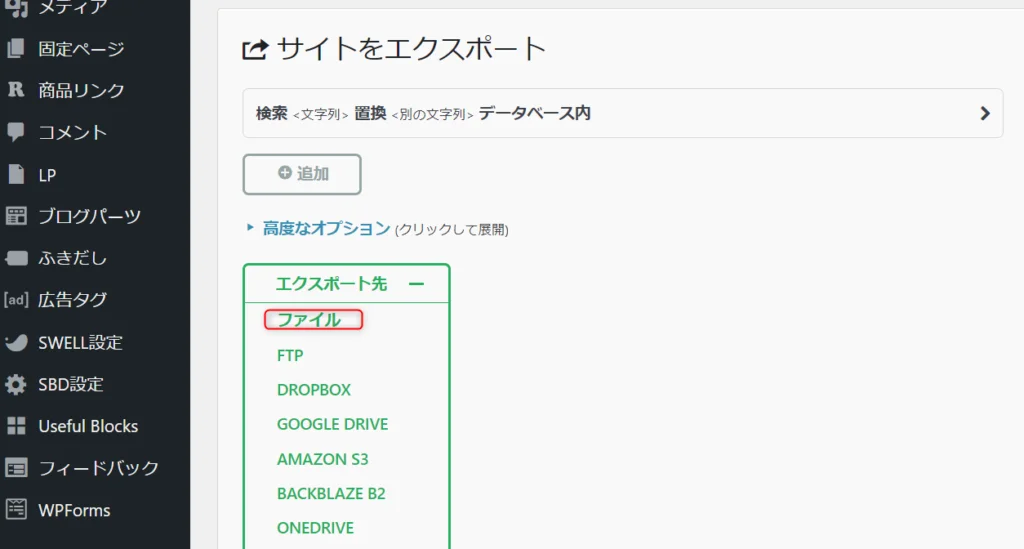Click the SBD設定 gear icon
The height and width of the screenshot is (549, 1024).
click(x=16, y=384)
